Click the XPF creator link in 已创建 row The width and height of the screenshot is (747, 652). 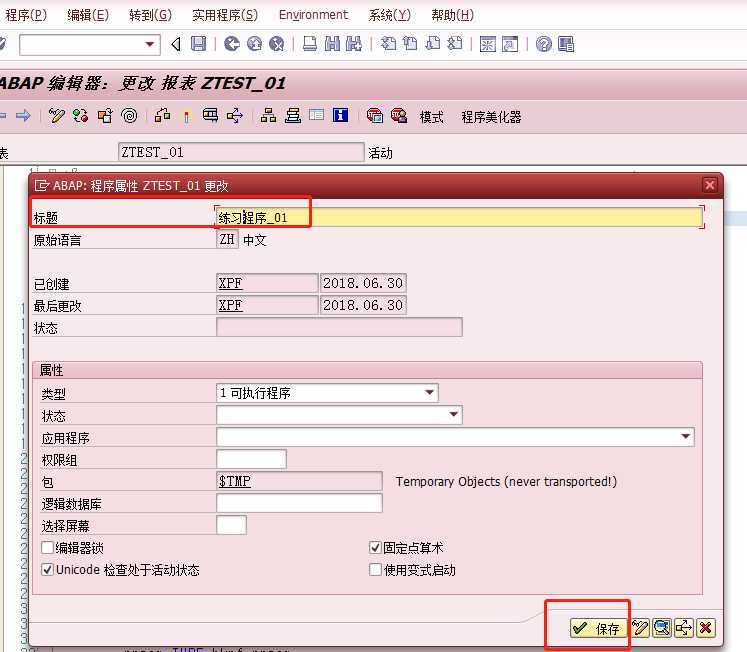coord(231,283)
